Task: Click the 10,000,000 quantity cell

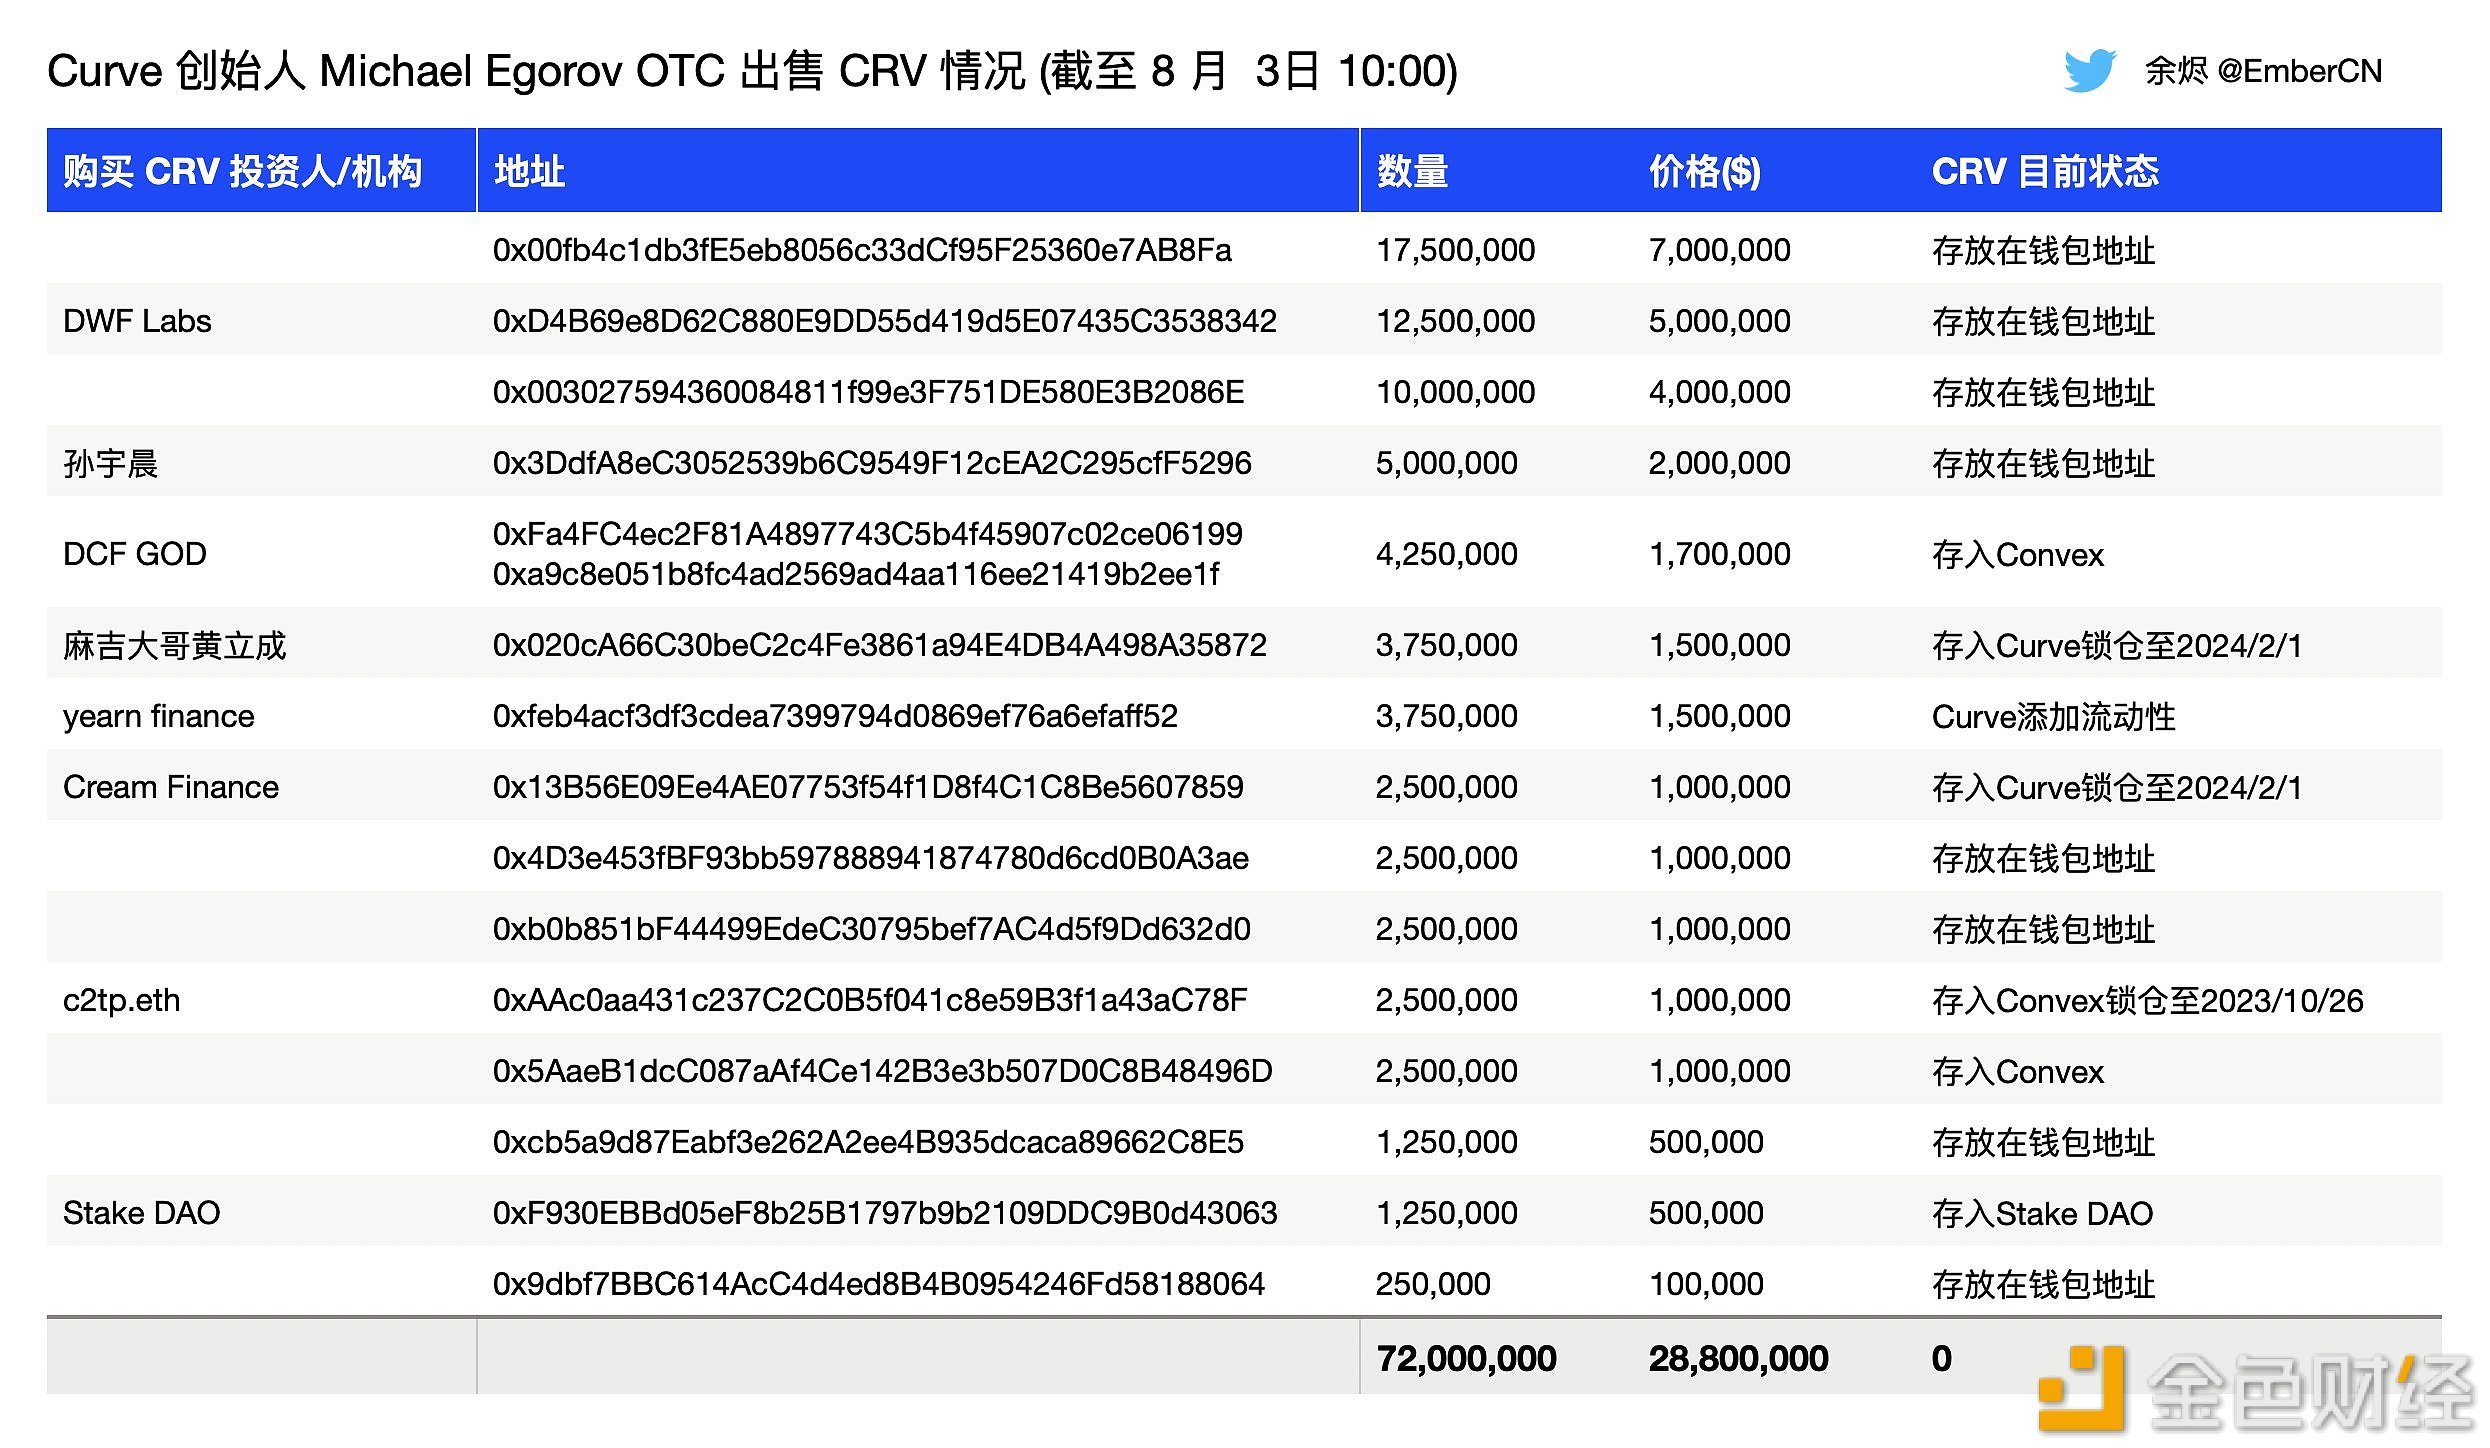Action: (1456, 392)
